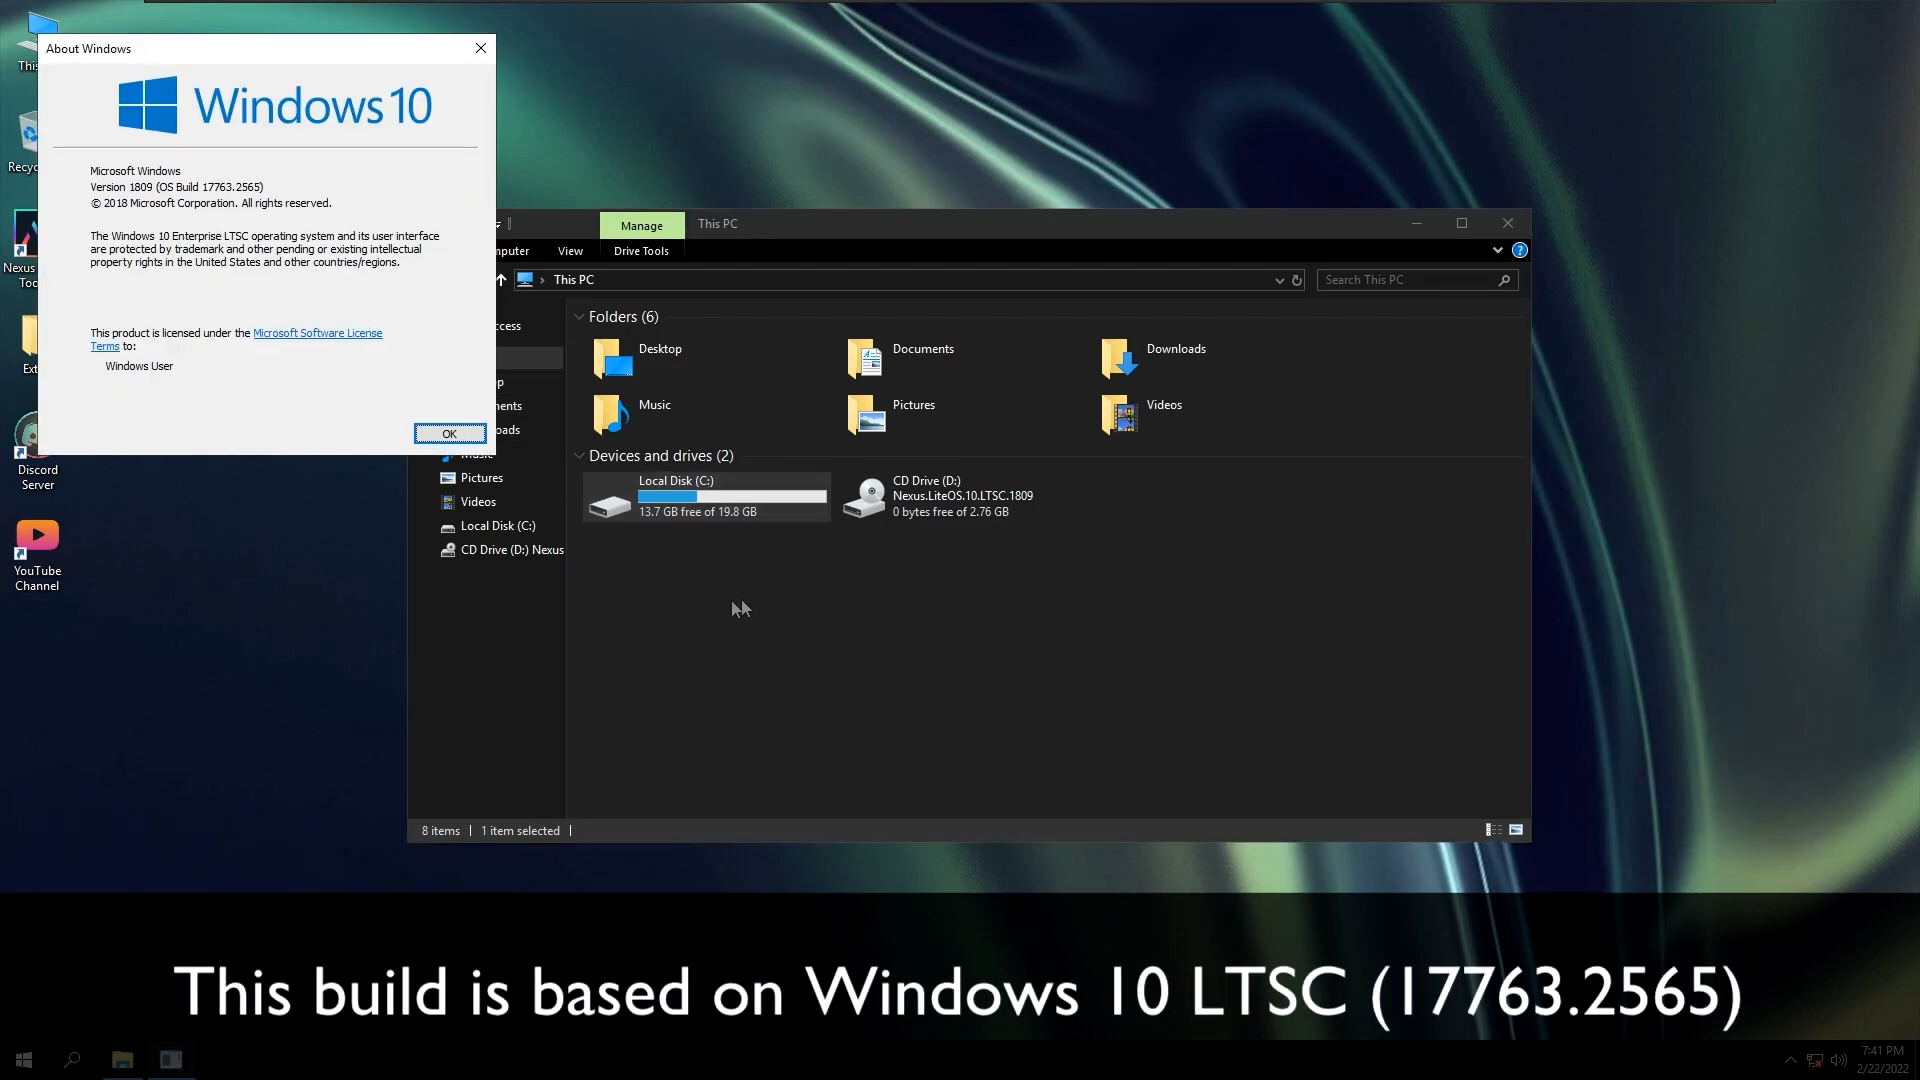The height and width of the screenshot is (1080, 1920).
Task: Click the '13.7 GB free of 19.8 GB' text
Action: [698, 512]
